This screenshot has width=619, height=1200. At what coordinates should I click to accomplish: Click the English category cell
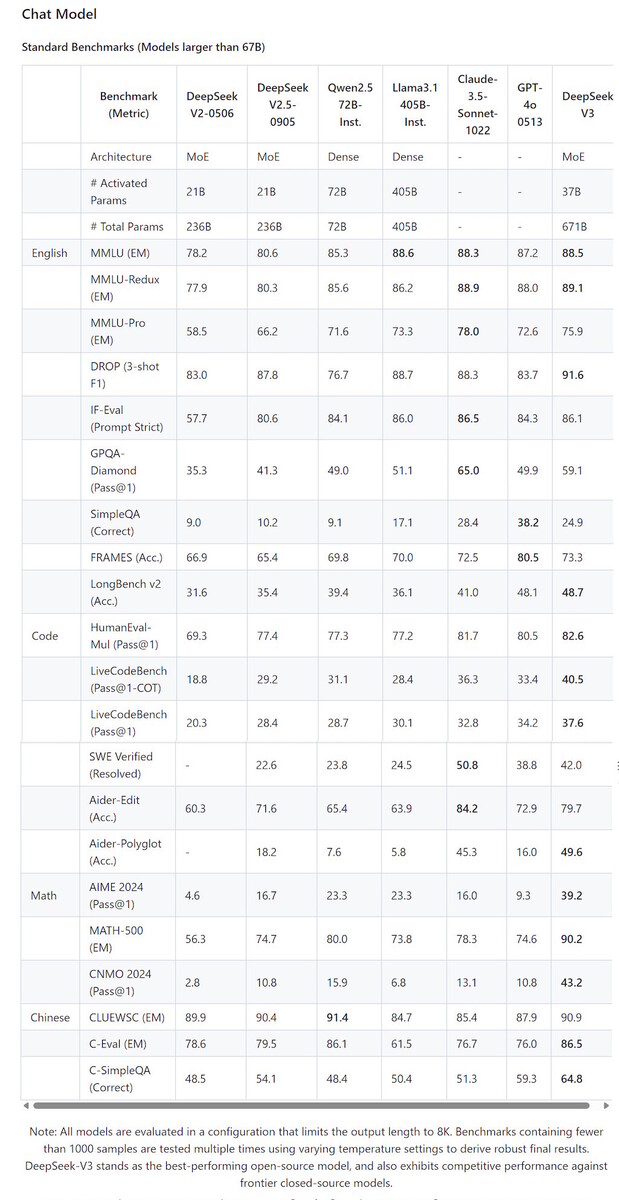[x=50, y=253]
